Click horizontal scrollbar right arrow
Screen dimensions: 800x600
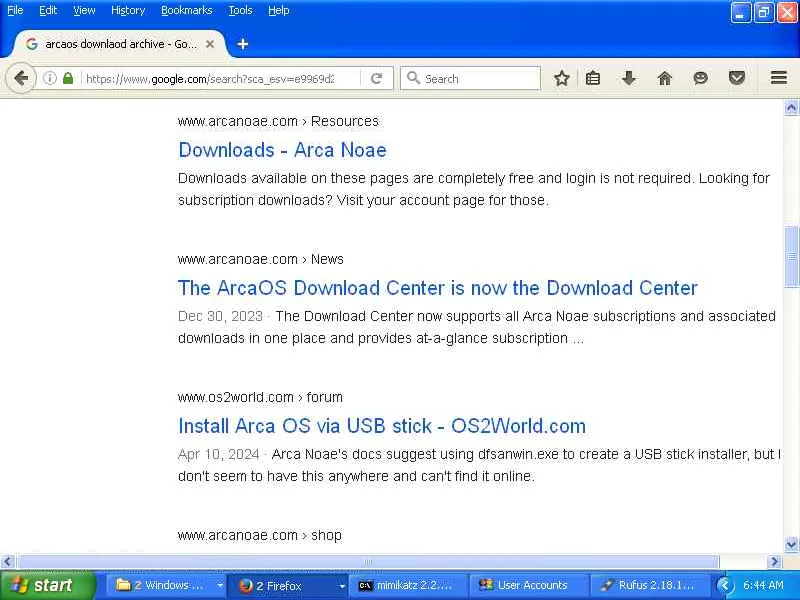[x=774, y=562]
